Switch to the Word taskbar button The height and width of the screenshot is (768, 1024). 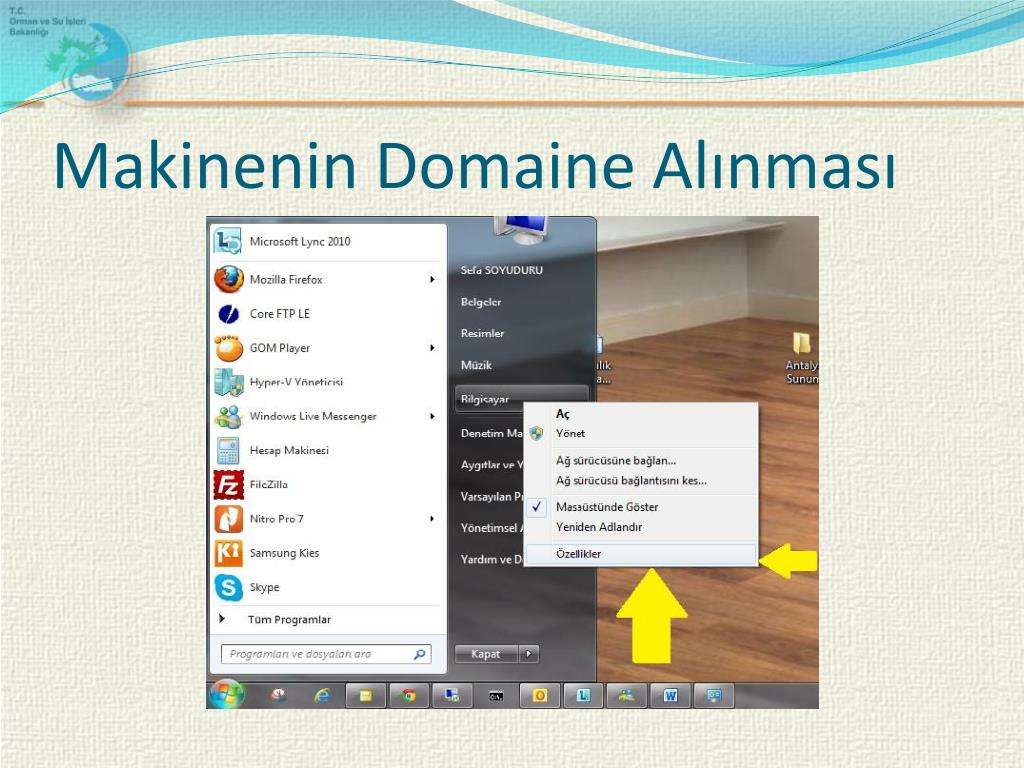click(670, 696)
